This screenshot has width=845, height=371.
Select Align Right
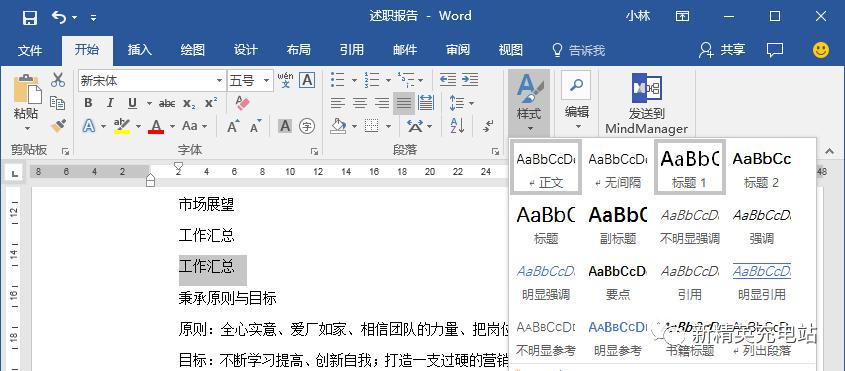[x=382, y=103]
